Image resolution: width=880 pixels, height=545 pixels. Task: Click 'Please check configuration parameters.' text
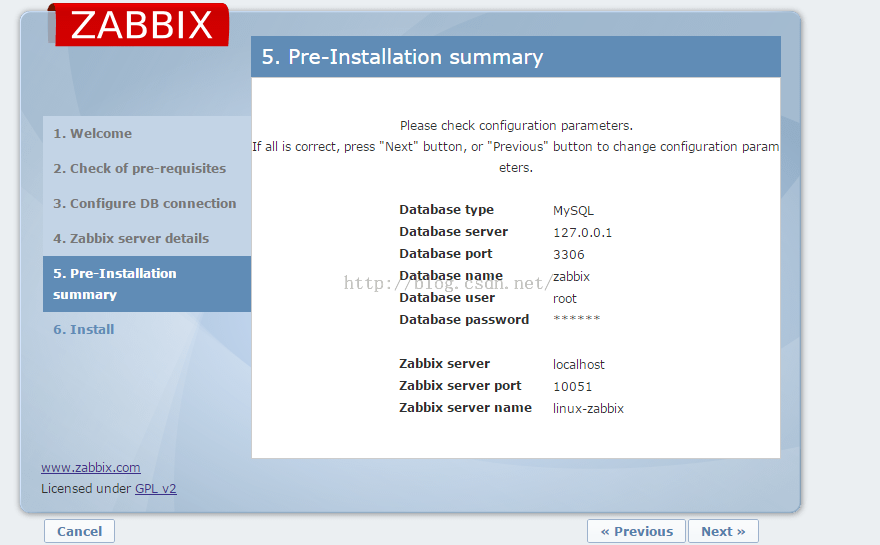click(x=516, y=126)
